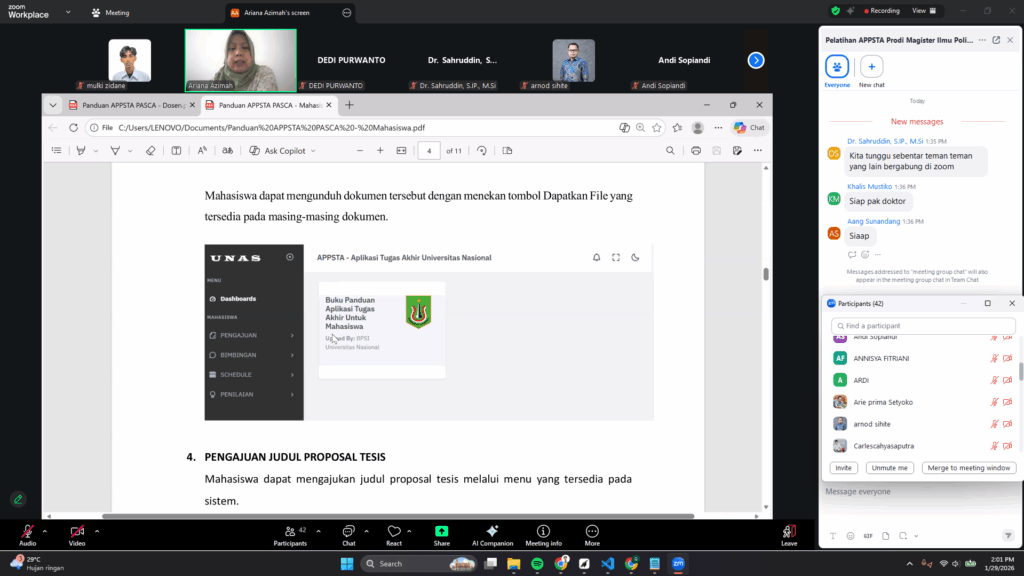Click the Find a participant search field

[923, 326]
